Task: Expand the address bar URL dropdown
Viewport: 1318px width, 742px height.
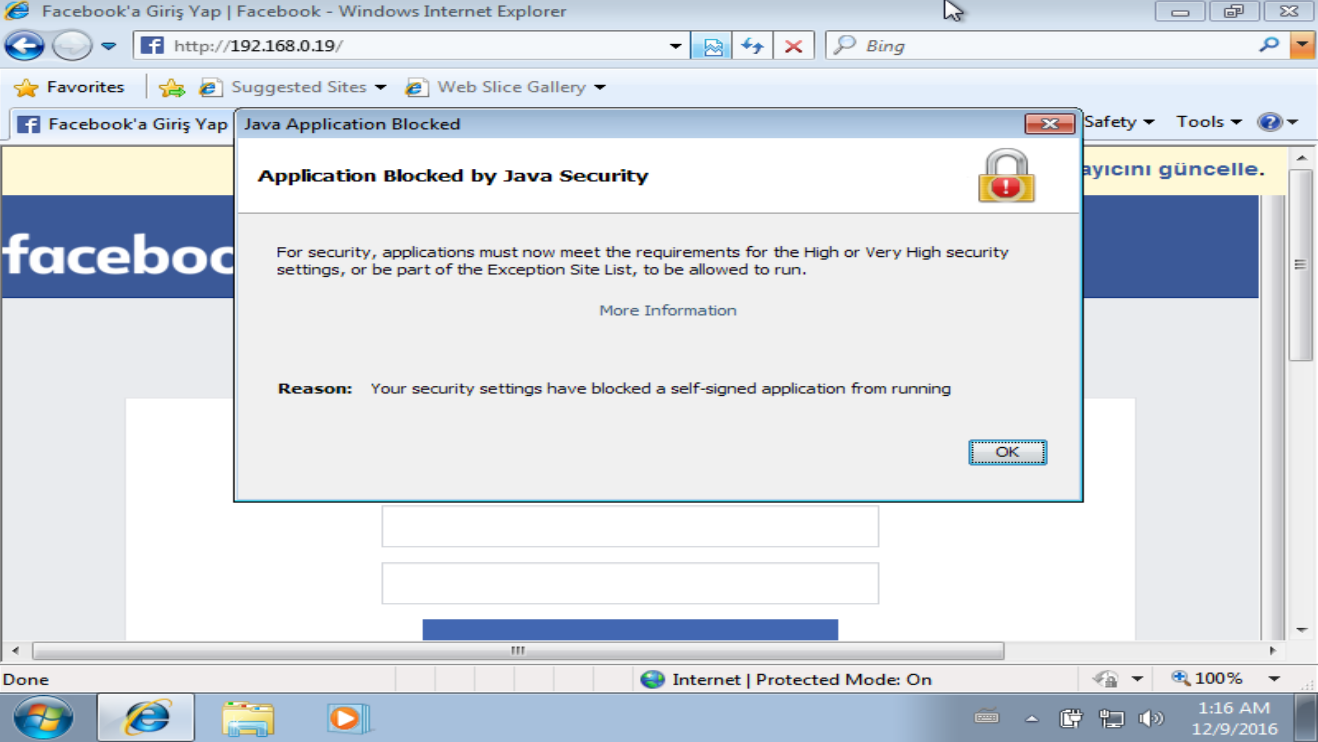Action: (676, 46)
